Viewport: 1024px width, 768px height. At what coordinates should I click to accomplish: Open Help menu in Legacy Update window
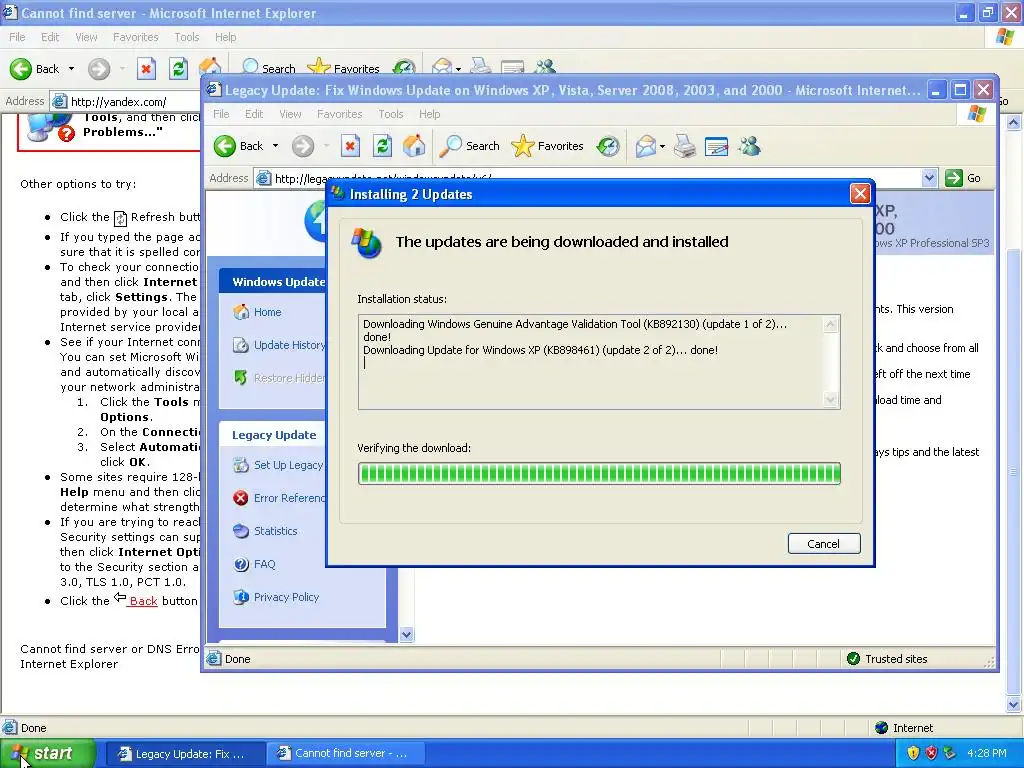click(429, 114)
